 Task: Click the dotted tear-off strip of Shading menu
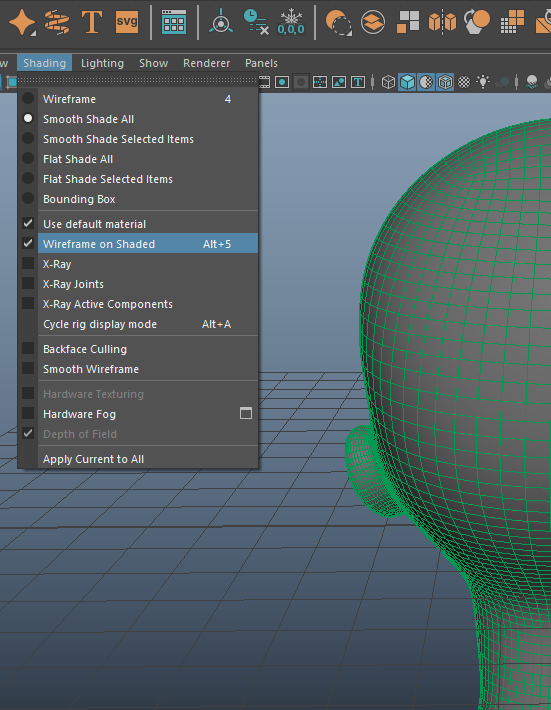coord(138,80)
